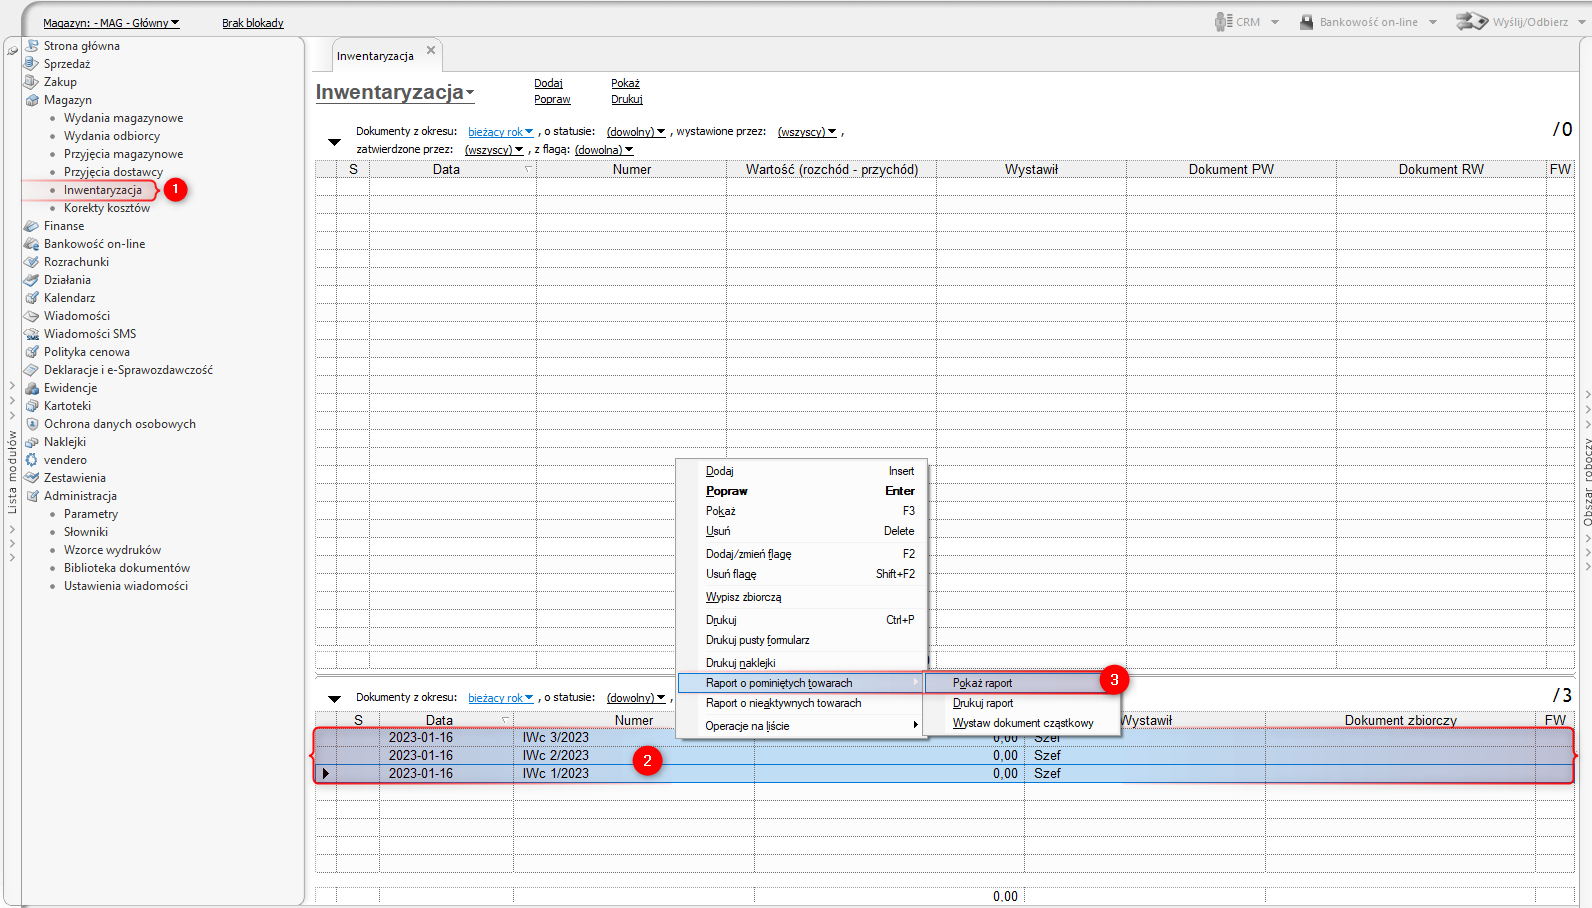Choose Pokaż raport from submenu
The height and width of the screenshot is (908, 1592).
tap(982, 683)
